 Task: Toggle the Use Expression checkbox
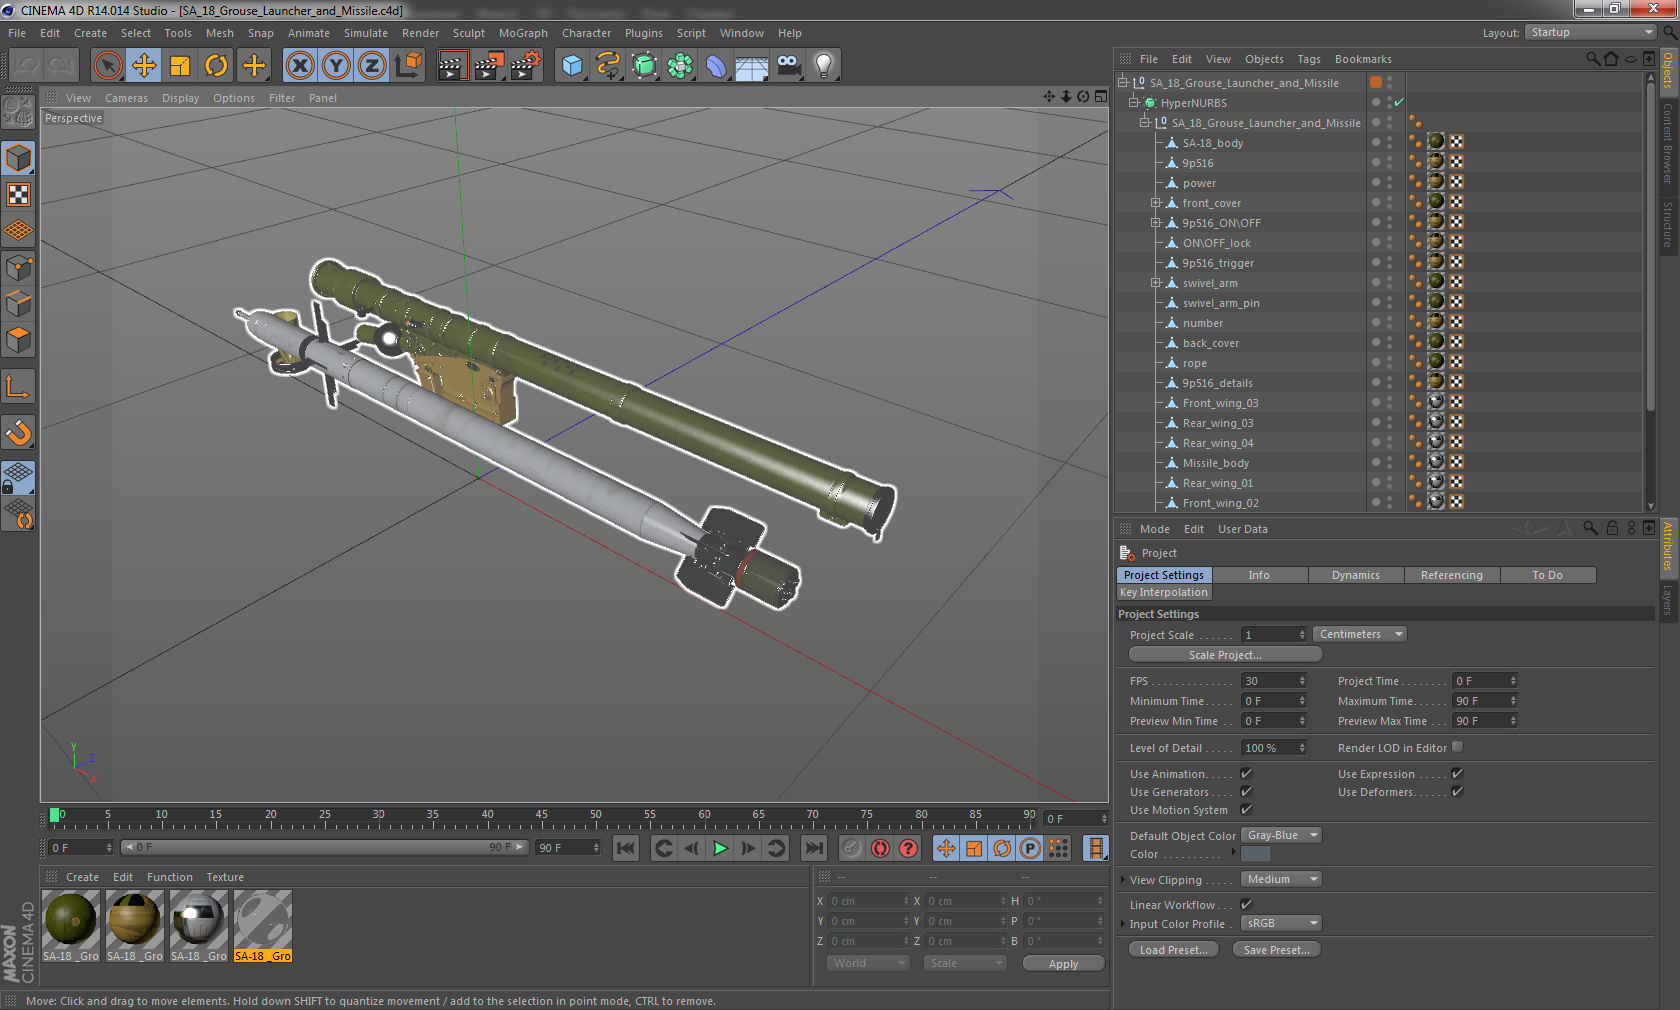(1457, 774)
